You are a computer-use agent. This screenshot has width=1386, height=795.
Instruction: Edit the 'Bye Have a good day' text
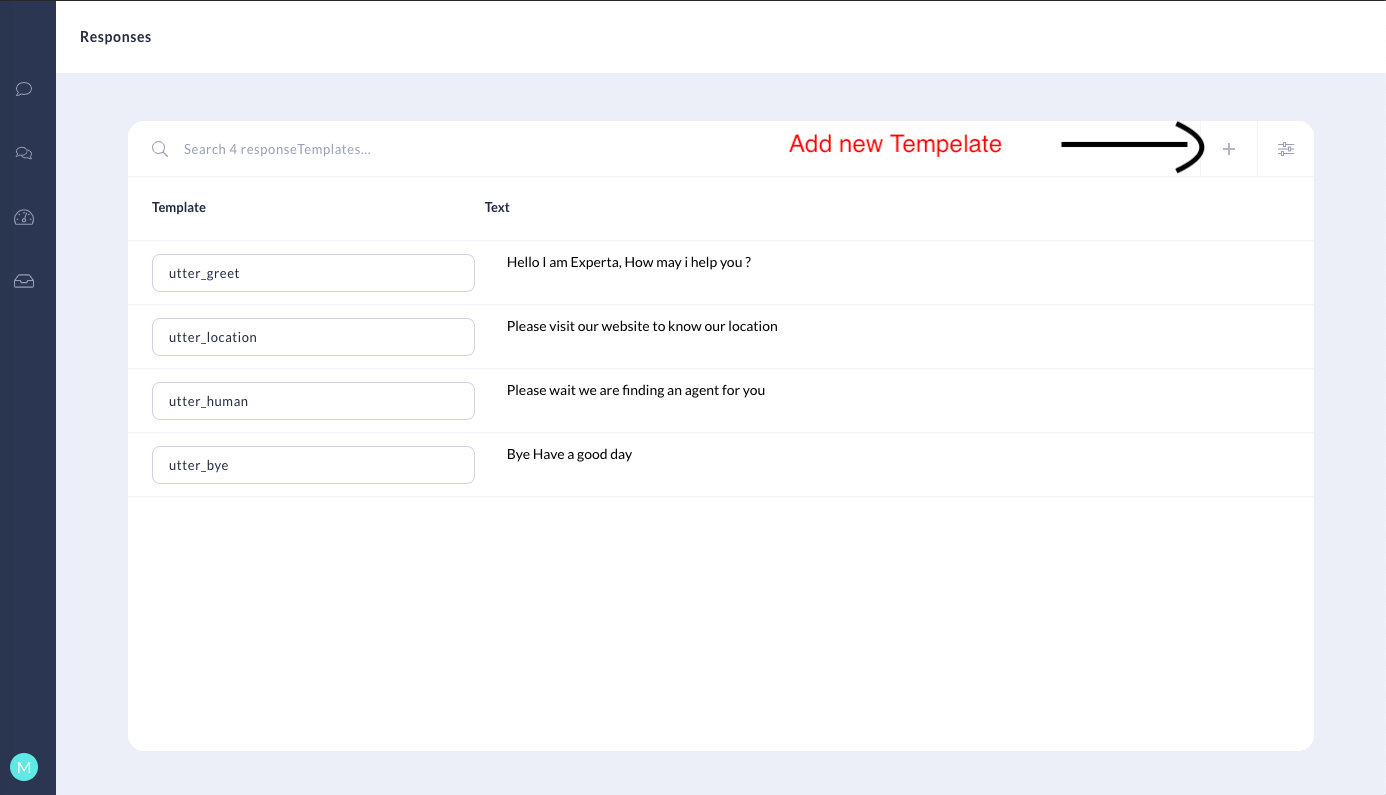pos(569,454)
